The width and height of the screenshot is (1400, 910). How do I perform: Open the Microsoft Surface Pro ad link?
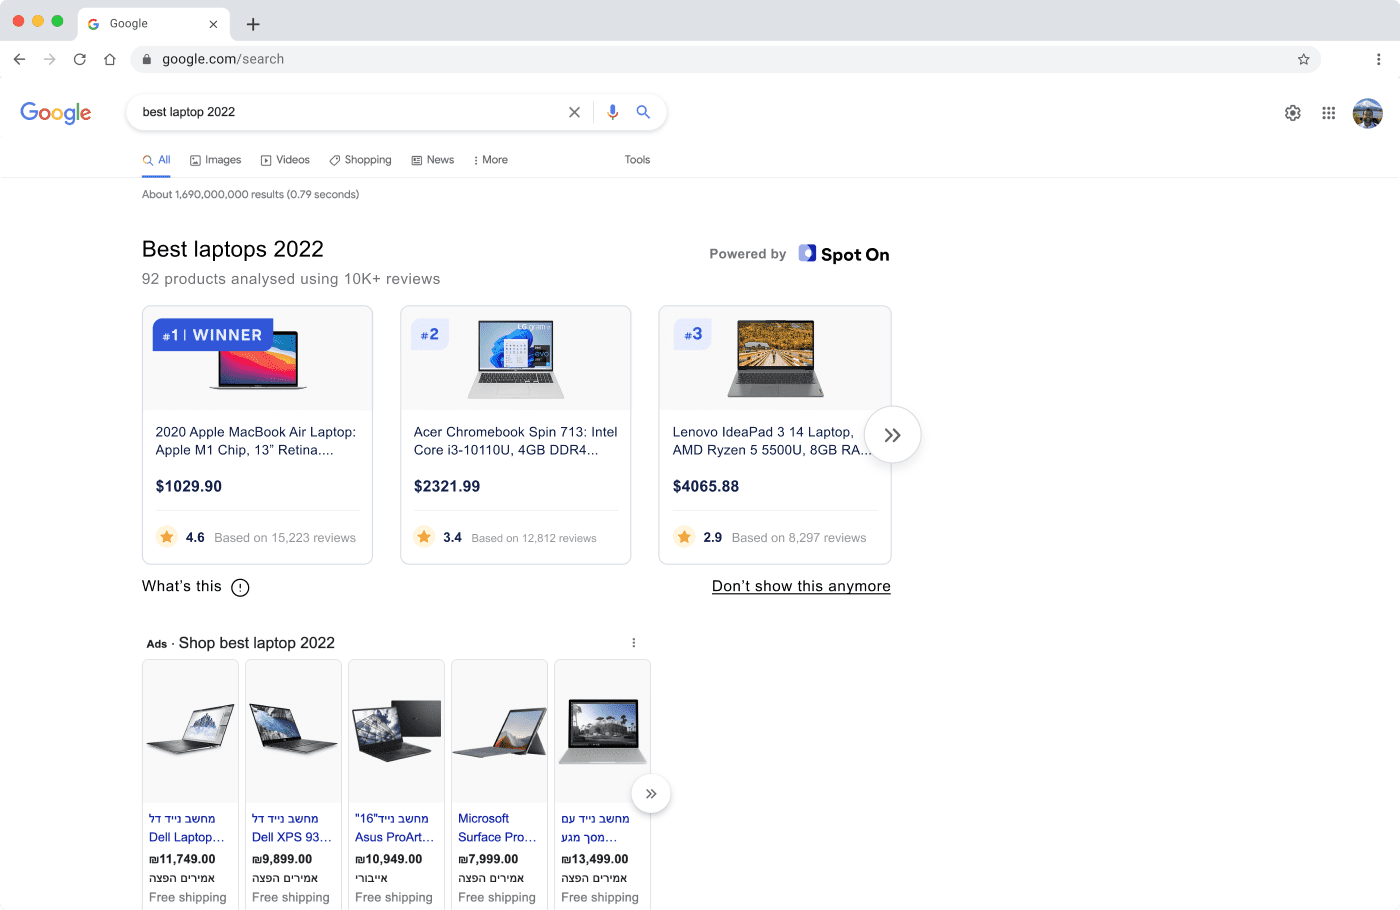coord(497,828)
